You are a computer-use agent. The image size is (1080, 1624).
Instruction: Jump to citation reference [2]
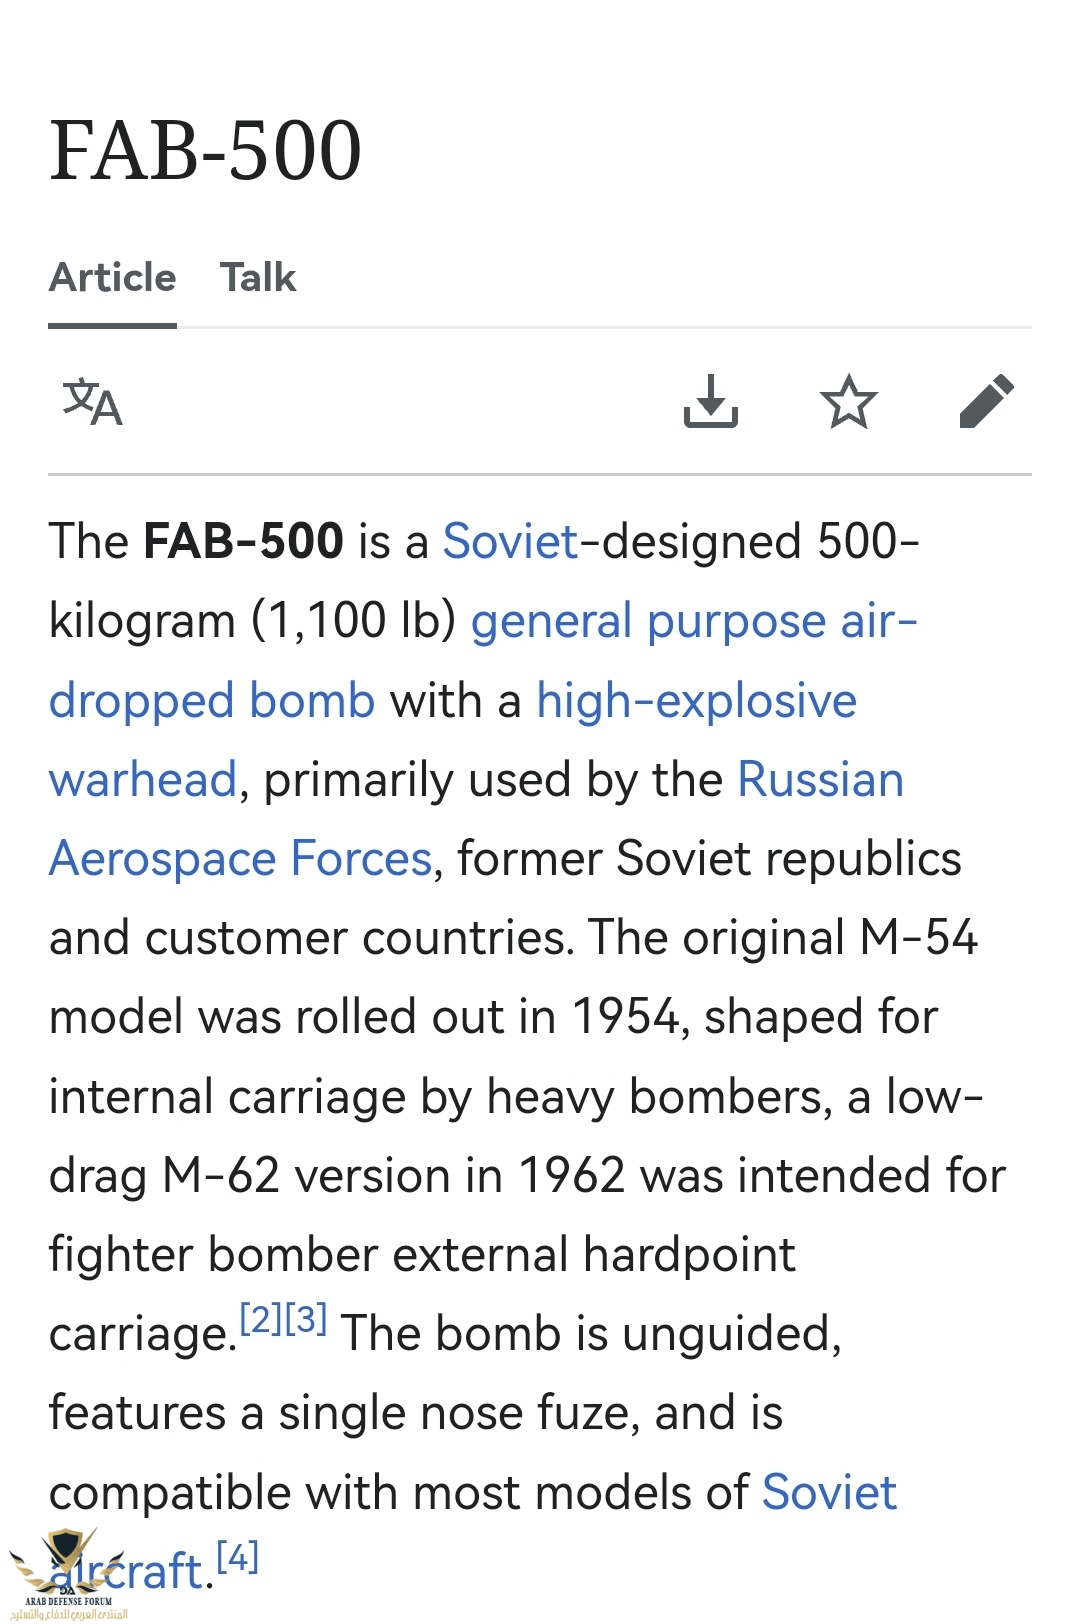point(261,1320)
